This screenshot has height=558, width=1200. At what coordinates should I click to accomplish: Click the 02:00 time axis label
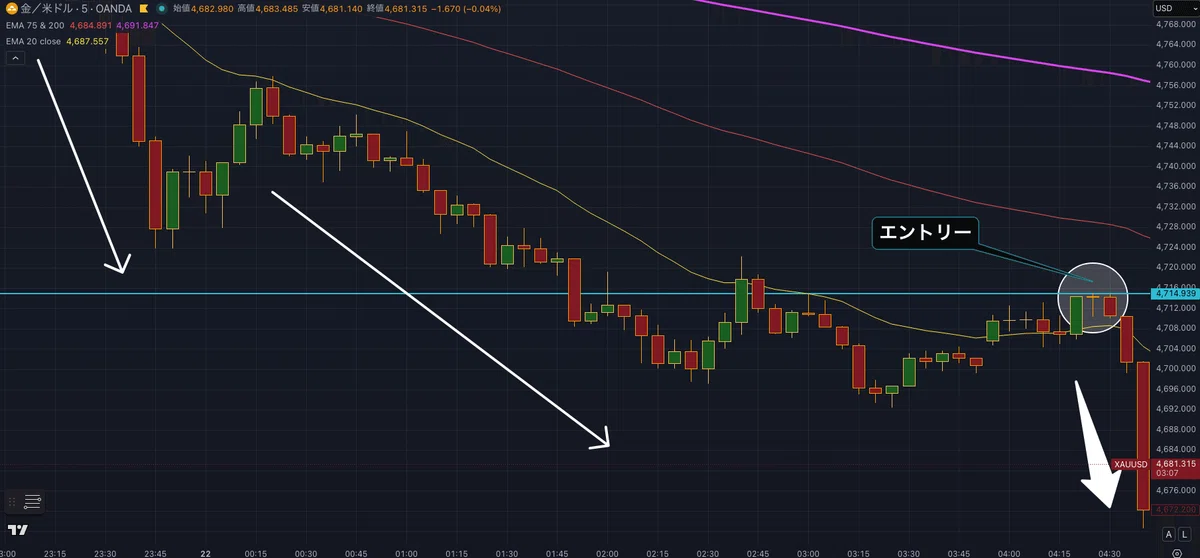[608, 552]
